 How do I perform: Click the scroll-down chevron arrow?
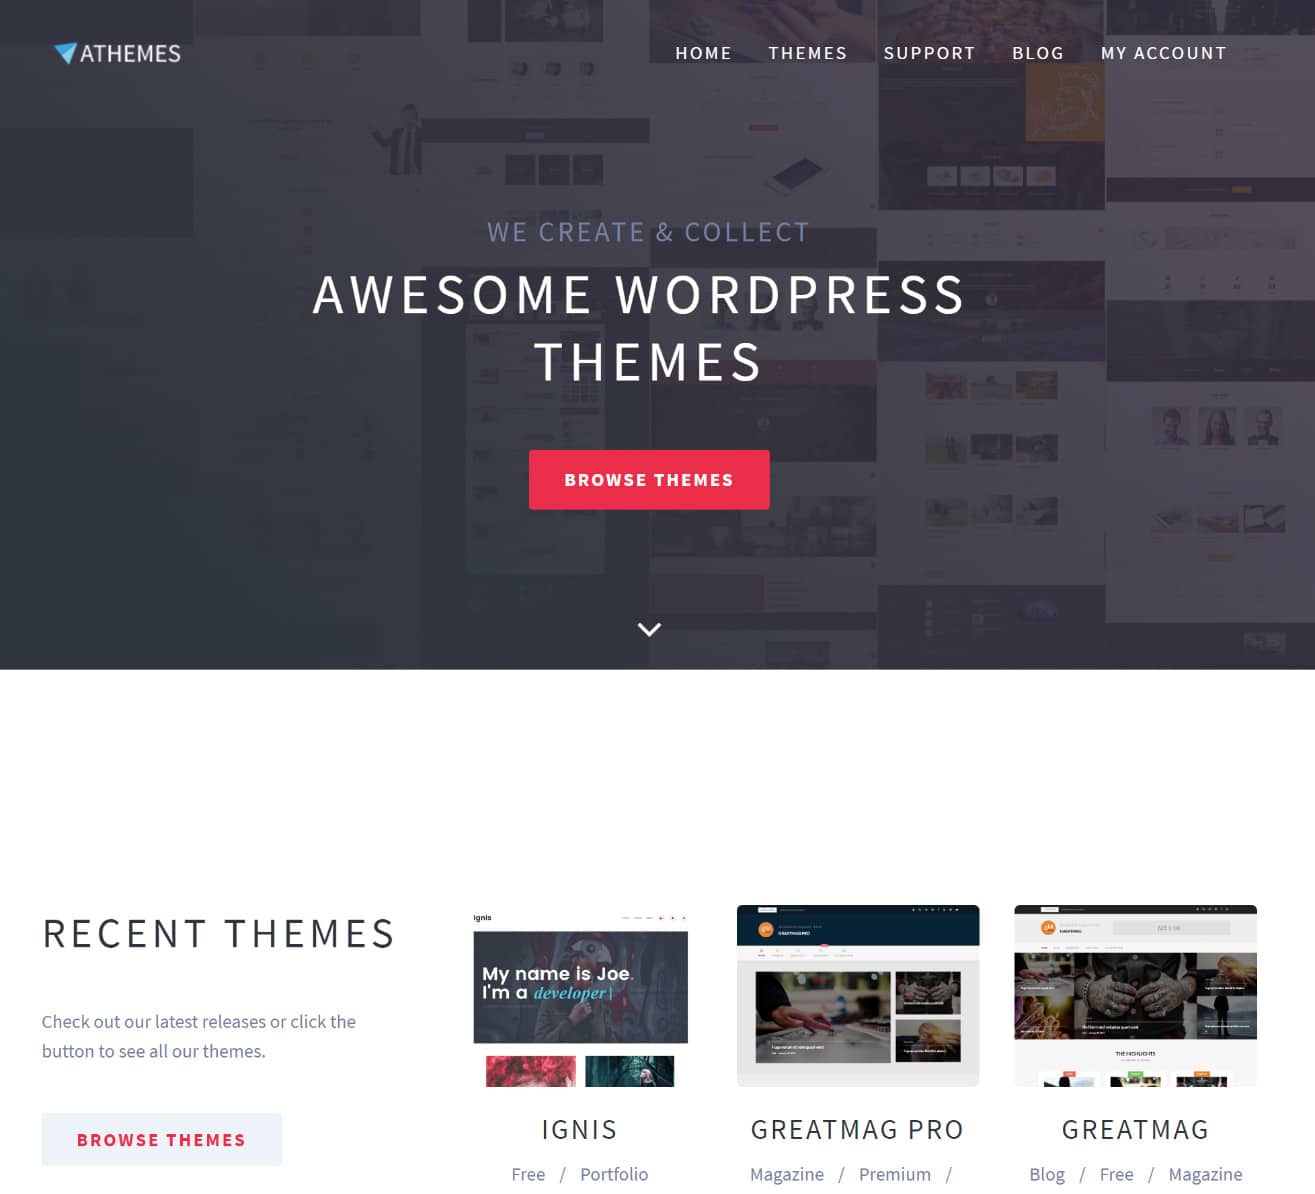649,629
